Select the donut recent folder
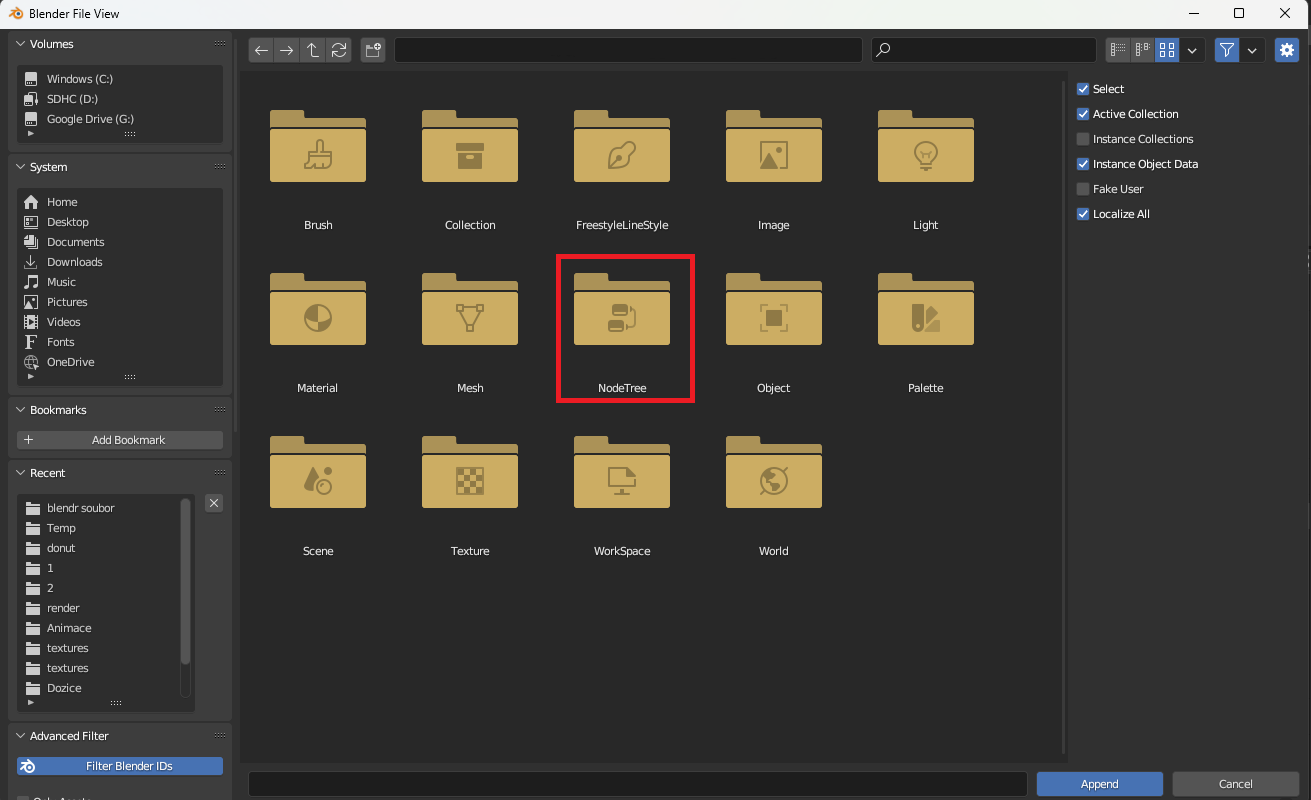The height and width of the screenshot is (800, 1311). [61, 548]
